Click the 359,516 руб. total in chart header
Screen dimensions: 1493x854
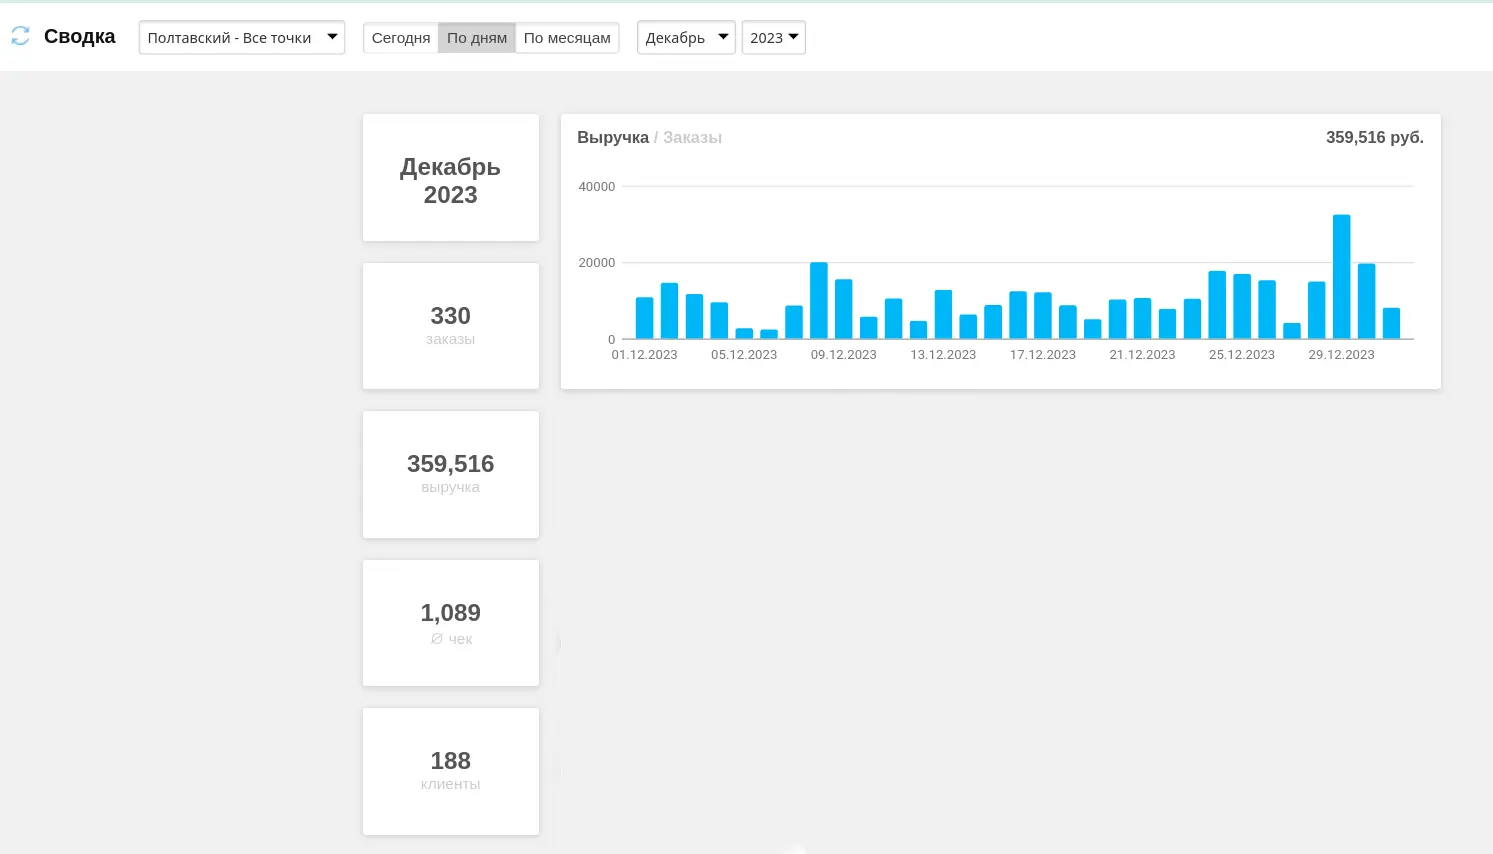click(x=1374, y=137)
